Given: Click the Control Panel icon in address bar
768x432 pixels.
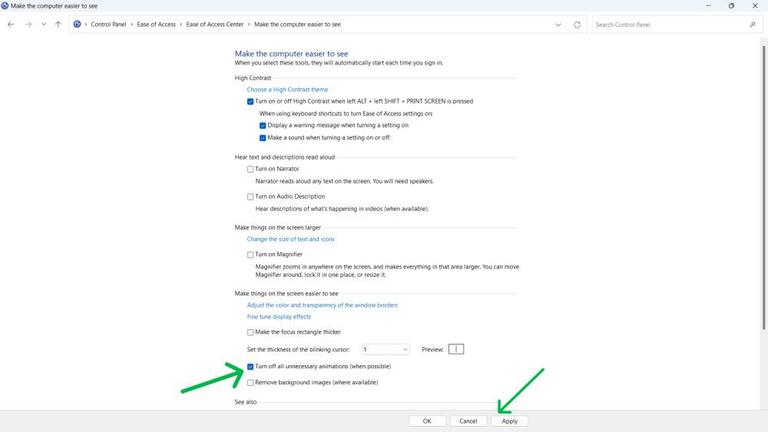Looking at the screenshot, I should 77,24.
